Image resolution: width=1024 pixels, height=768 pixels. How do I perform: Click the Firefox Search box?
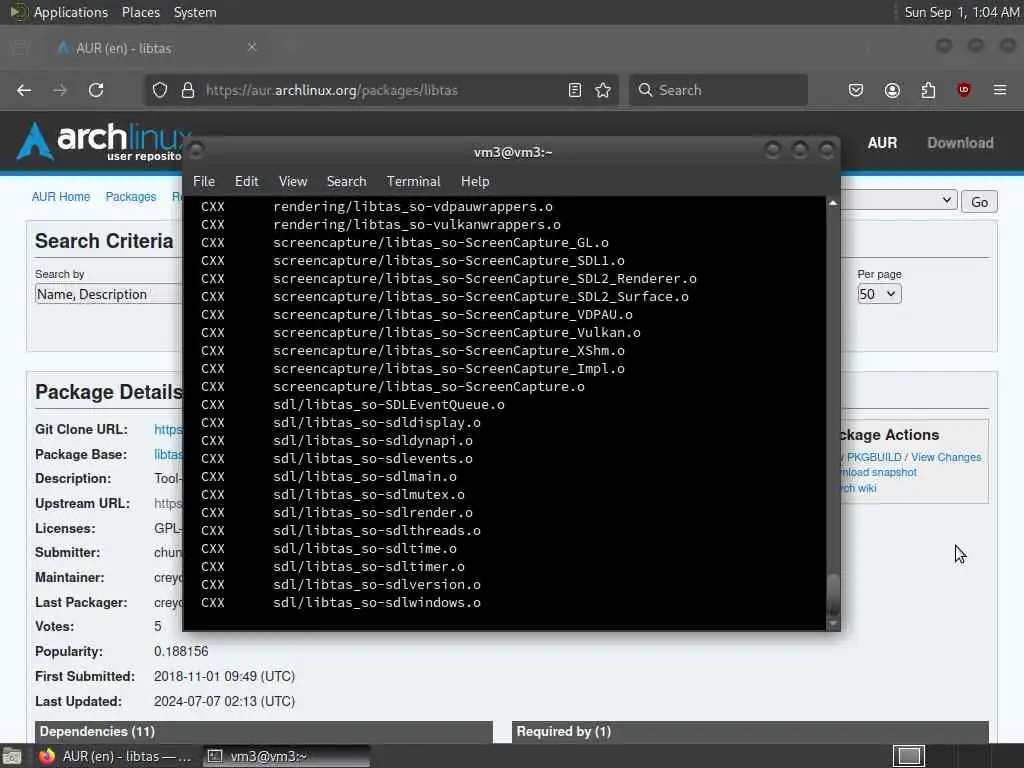(718, 90)
